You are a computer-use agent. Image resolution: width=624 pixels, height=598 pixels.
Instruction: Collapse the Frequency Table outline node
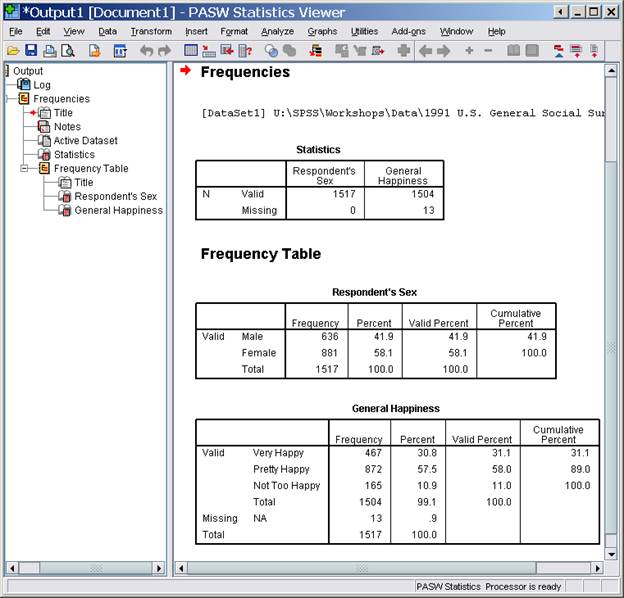pos(25,169)
